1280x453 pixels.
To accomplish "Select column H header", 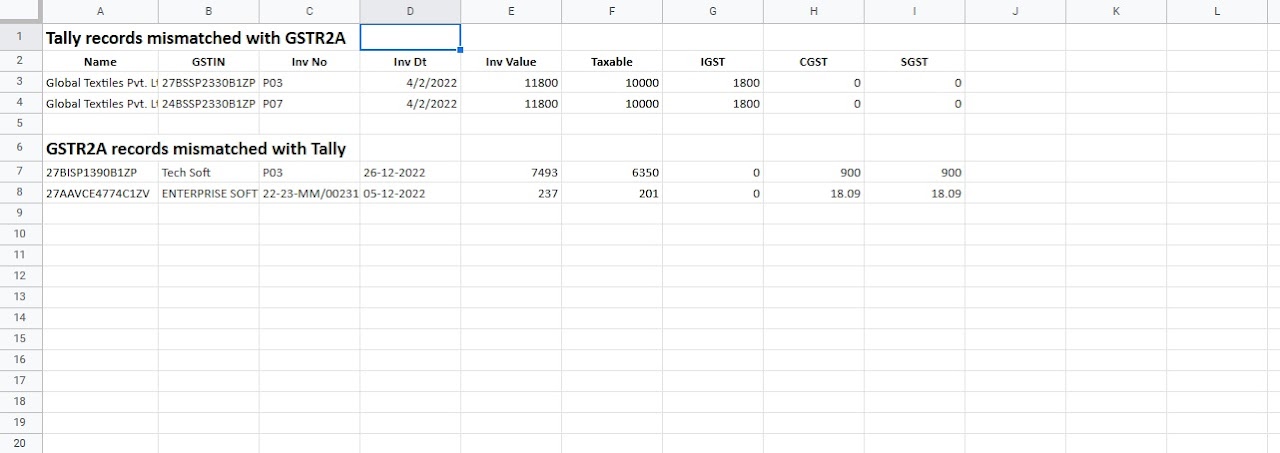I will (x=814, y=11).
